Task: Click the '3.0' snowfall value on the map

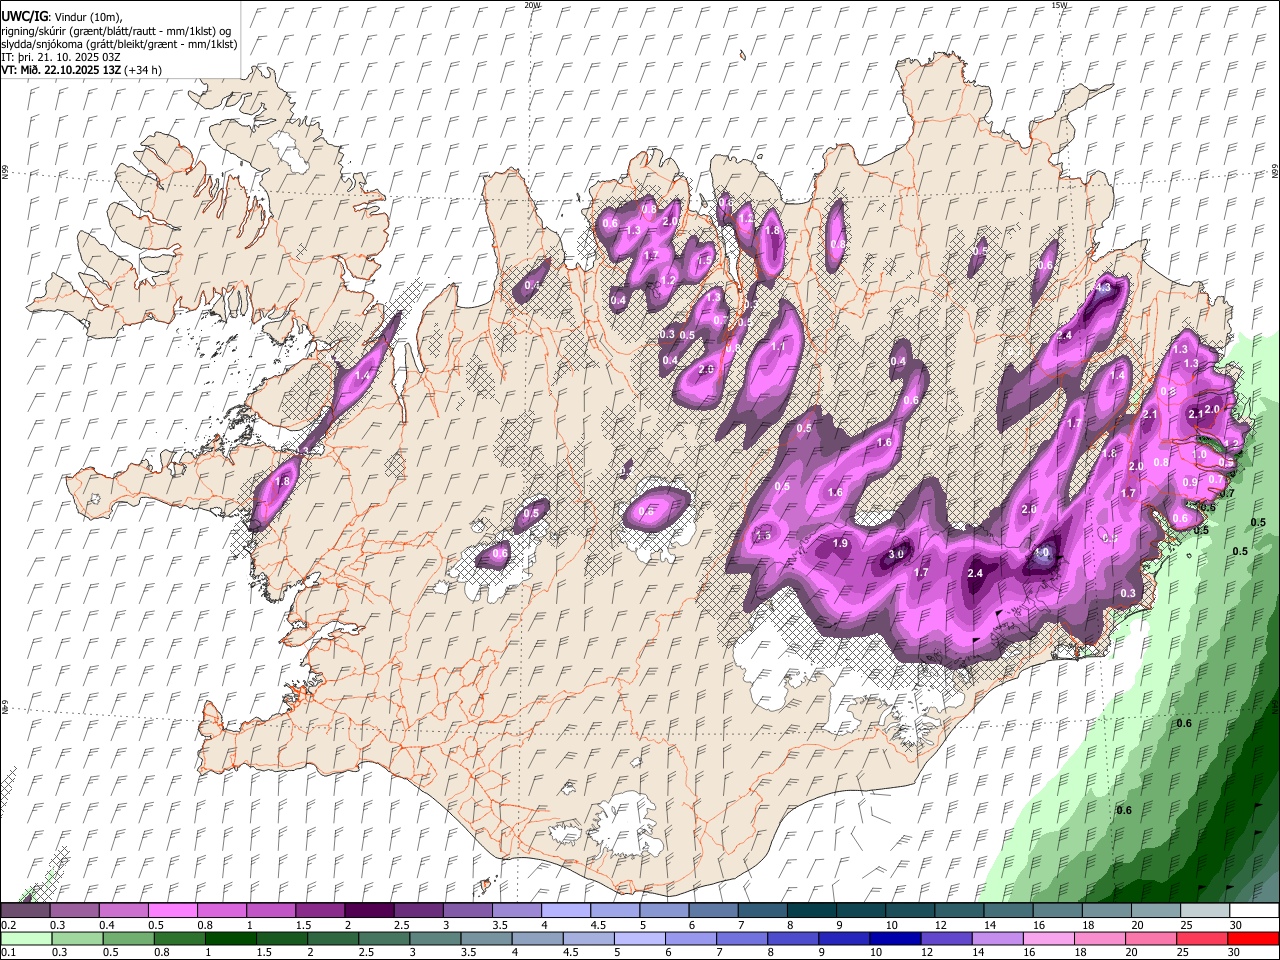Action: [897, 554]
